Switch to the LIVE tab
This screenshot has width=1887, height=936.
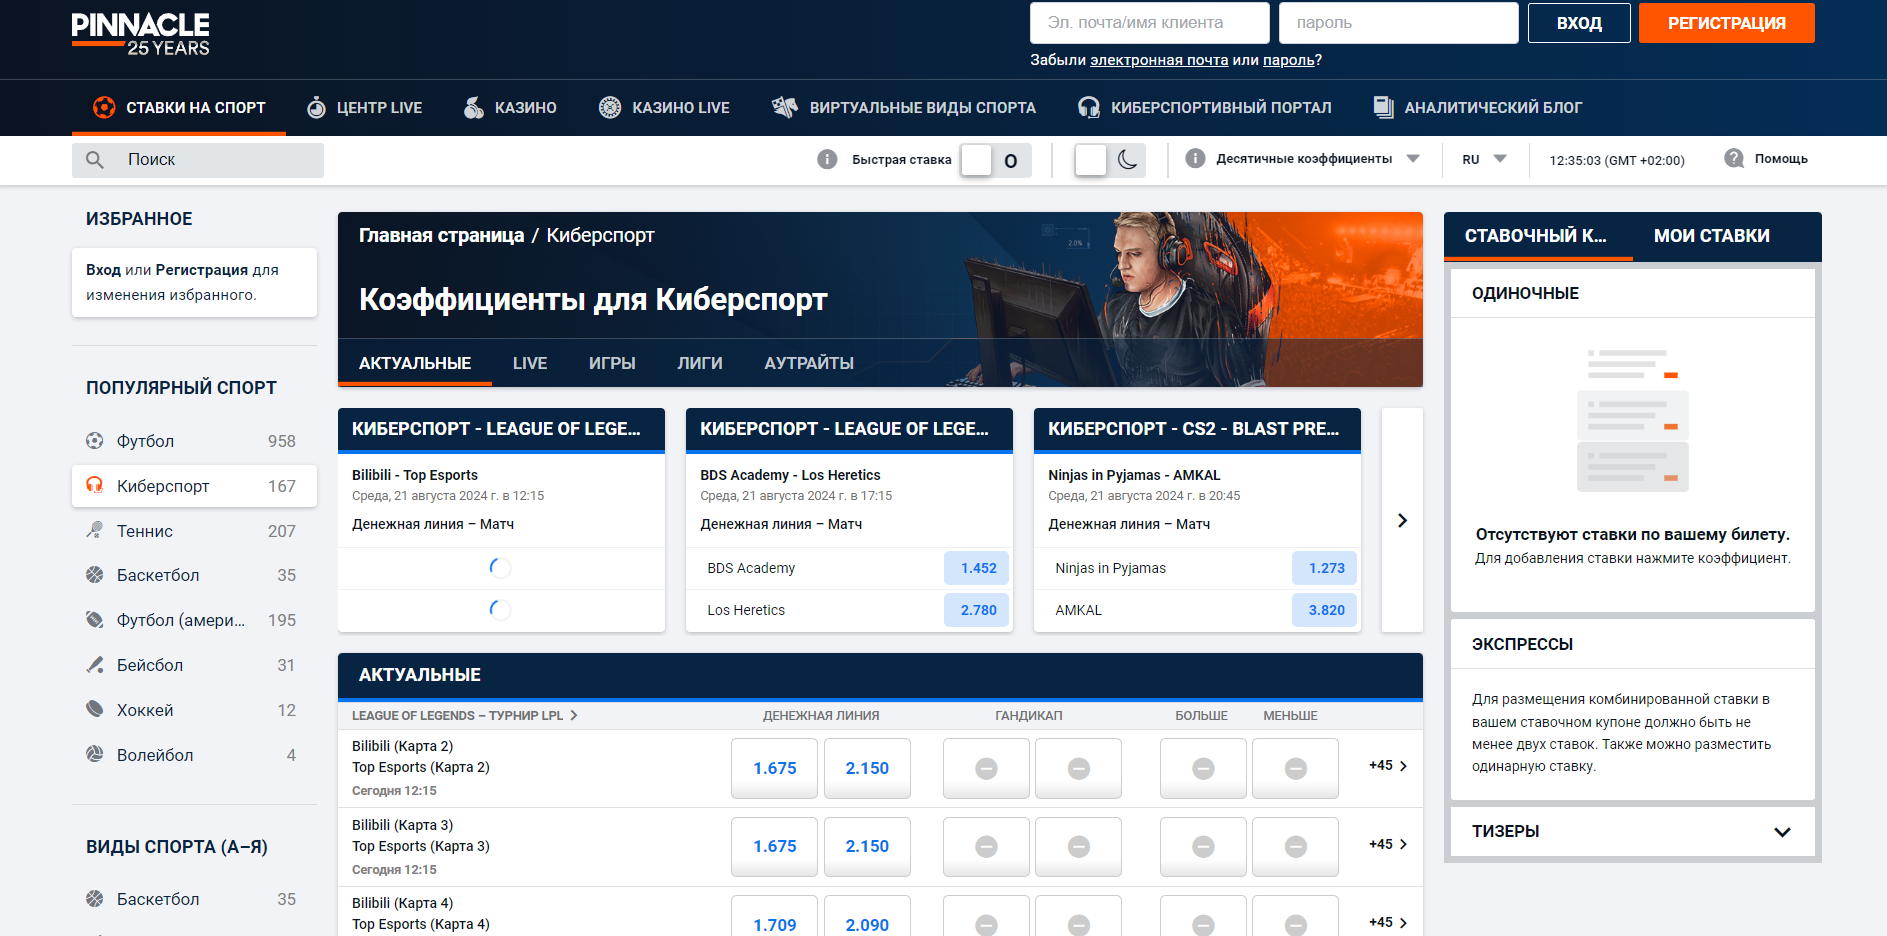[x=529, y=363]
